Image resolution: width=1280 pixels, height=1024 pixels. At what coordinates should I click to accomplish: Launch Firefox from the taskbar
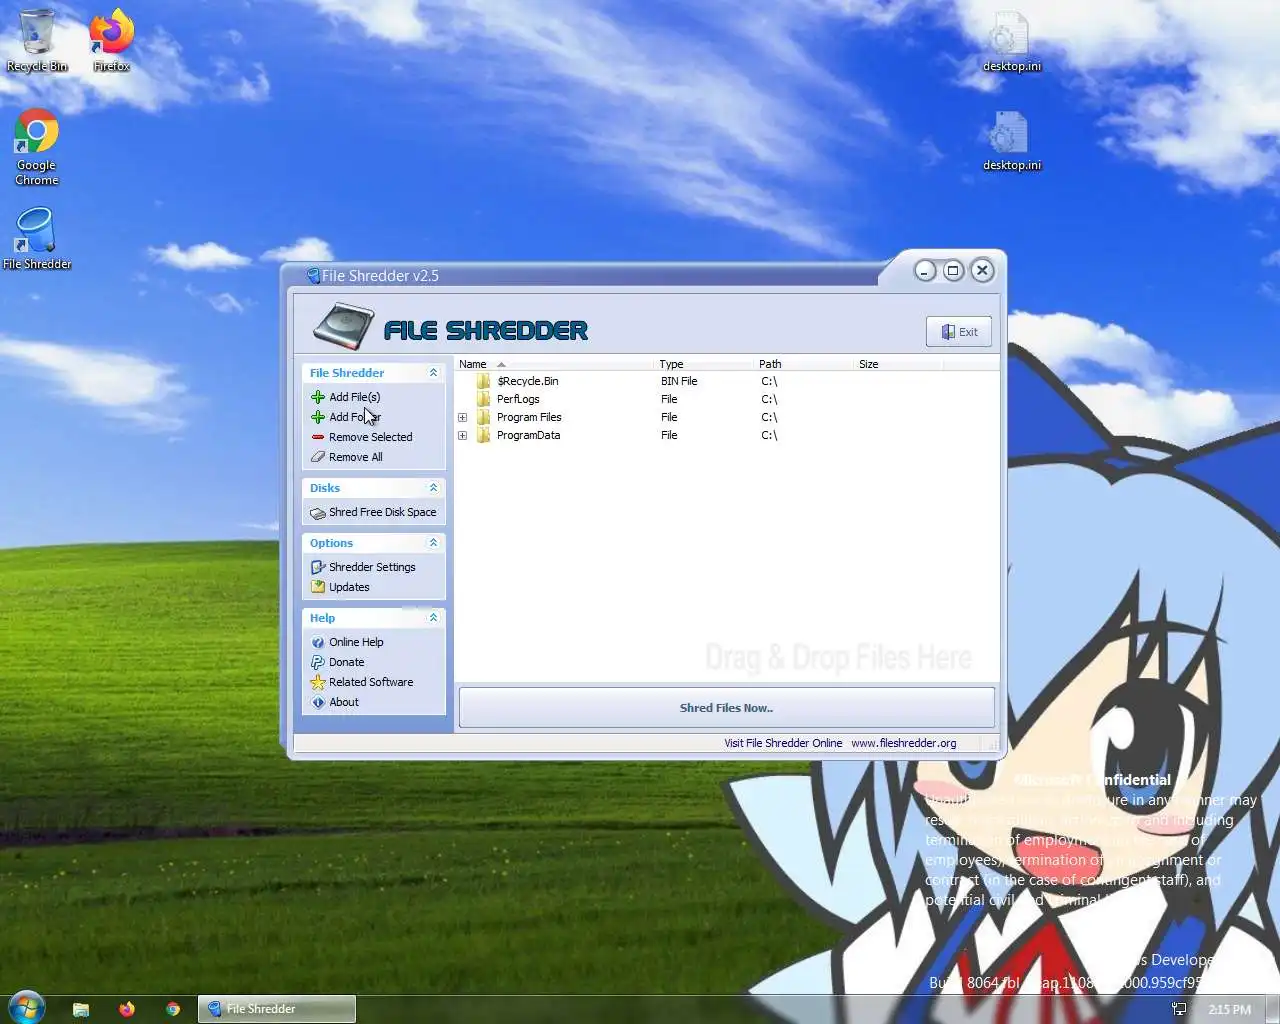coord(127,1009)
